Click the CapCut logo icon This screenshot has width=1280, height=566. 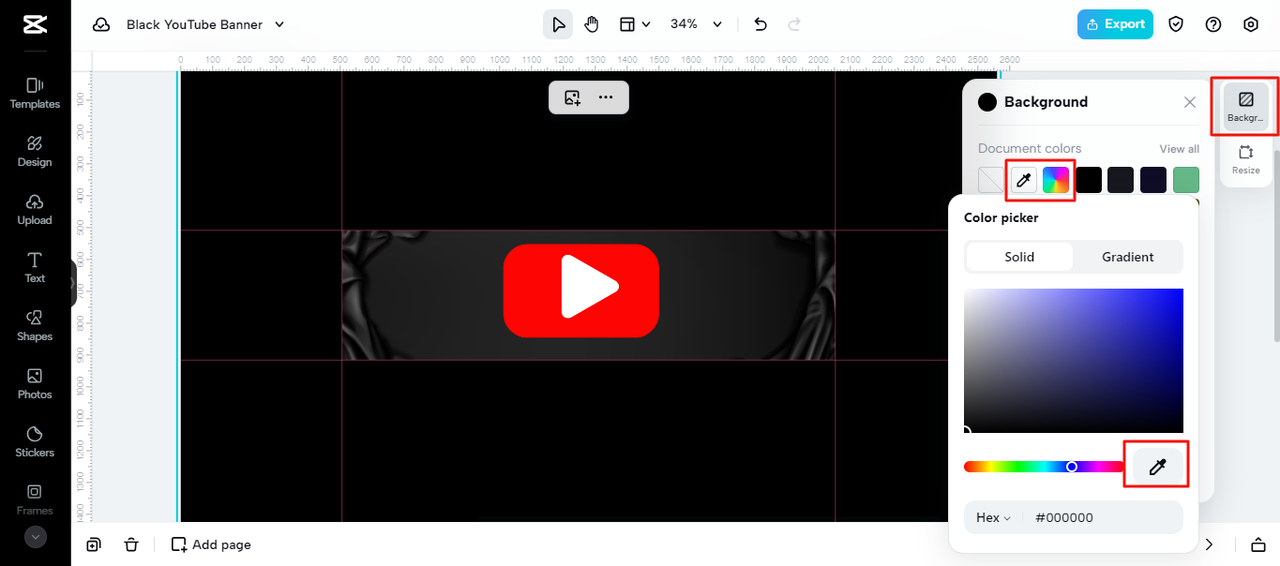(34, 24)
